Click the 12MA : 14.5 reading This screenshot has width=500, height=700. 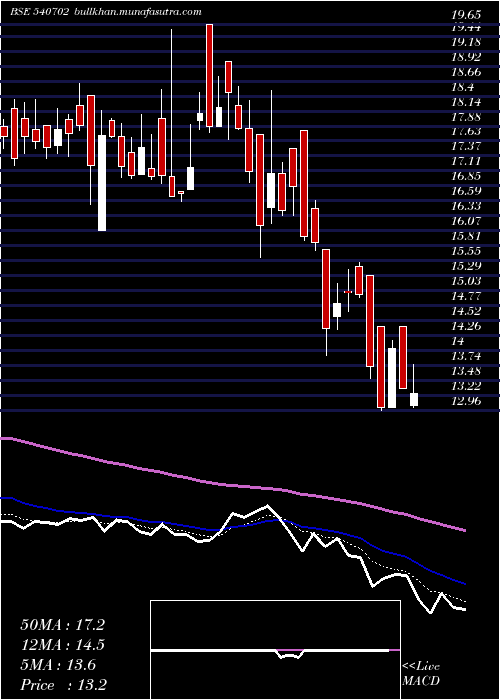click(x=62, y=645)
